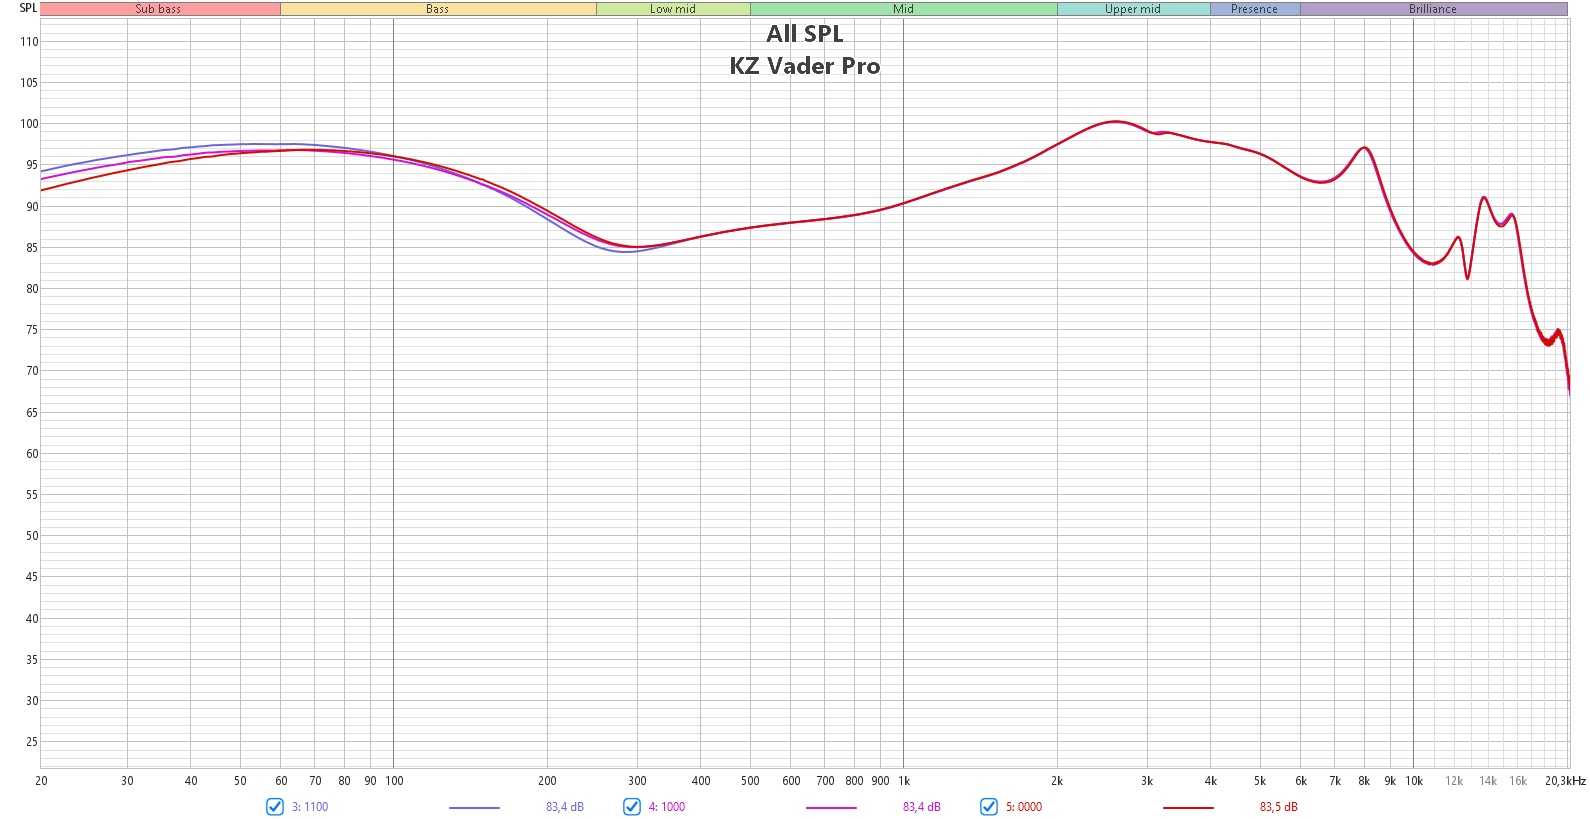The height and width of the screenshot is (819, 1590).
Task: Click the 16k frequency axis label
Action: click(1518, 781)
